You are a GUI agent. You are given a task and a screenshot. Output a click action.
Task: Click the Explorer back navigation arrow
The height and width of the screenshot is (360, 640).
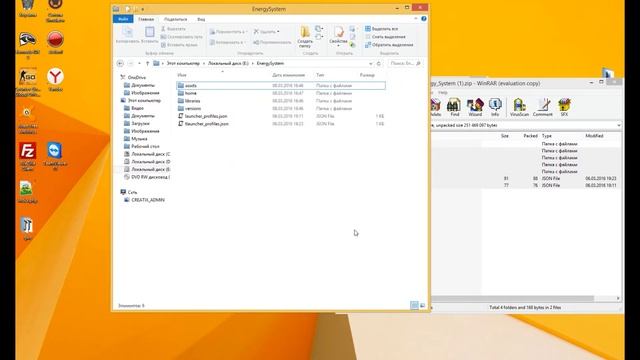(x=120, y=64)
